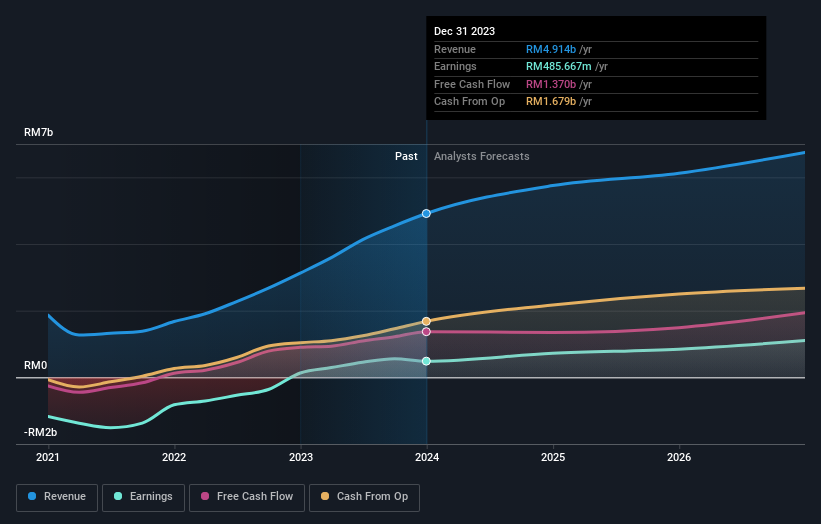Click the RM7b y-axis label
Image resolution: width=821 pixels, height=524 pixels.
point(38,132)
